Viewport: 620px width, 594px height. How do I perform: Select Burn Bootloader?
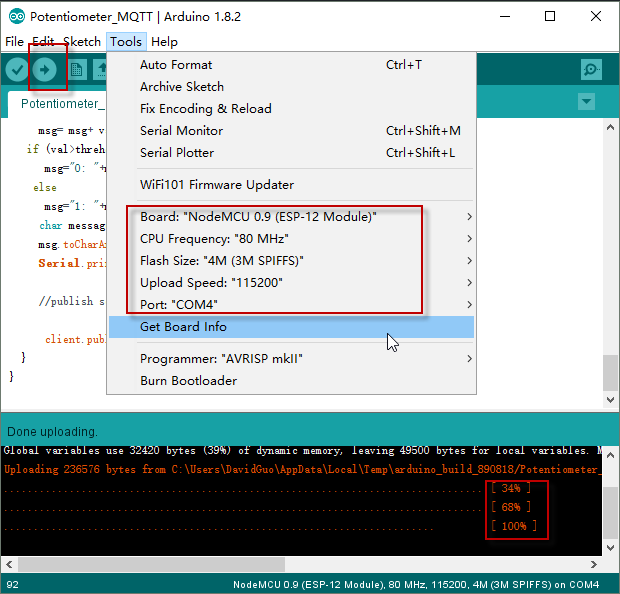(291, 380)
